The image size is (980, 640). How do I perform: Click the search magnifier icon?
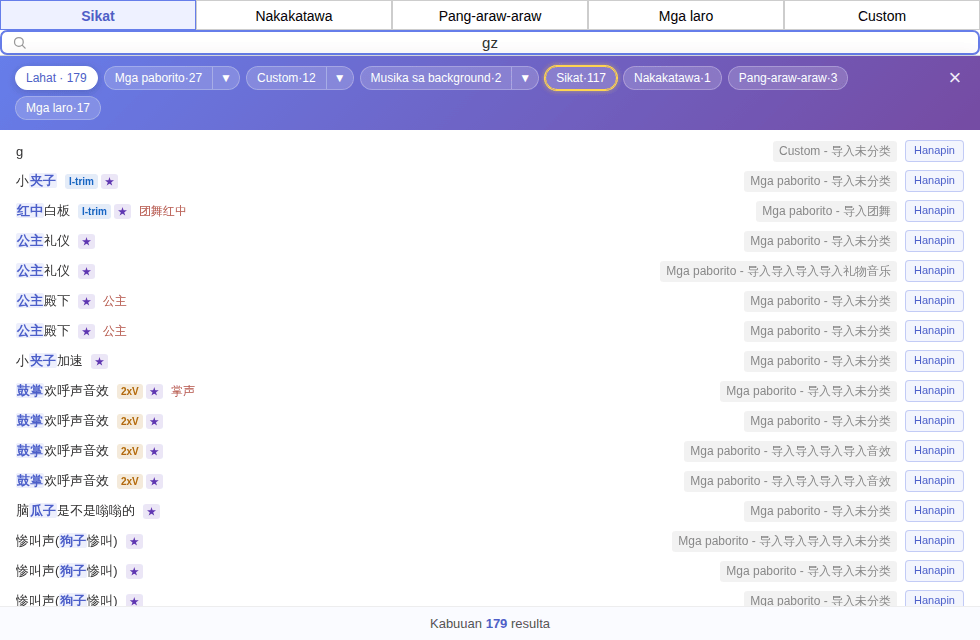point(19,42)
